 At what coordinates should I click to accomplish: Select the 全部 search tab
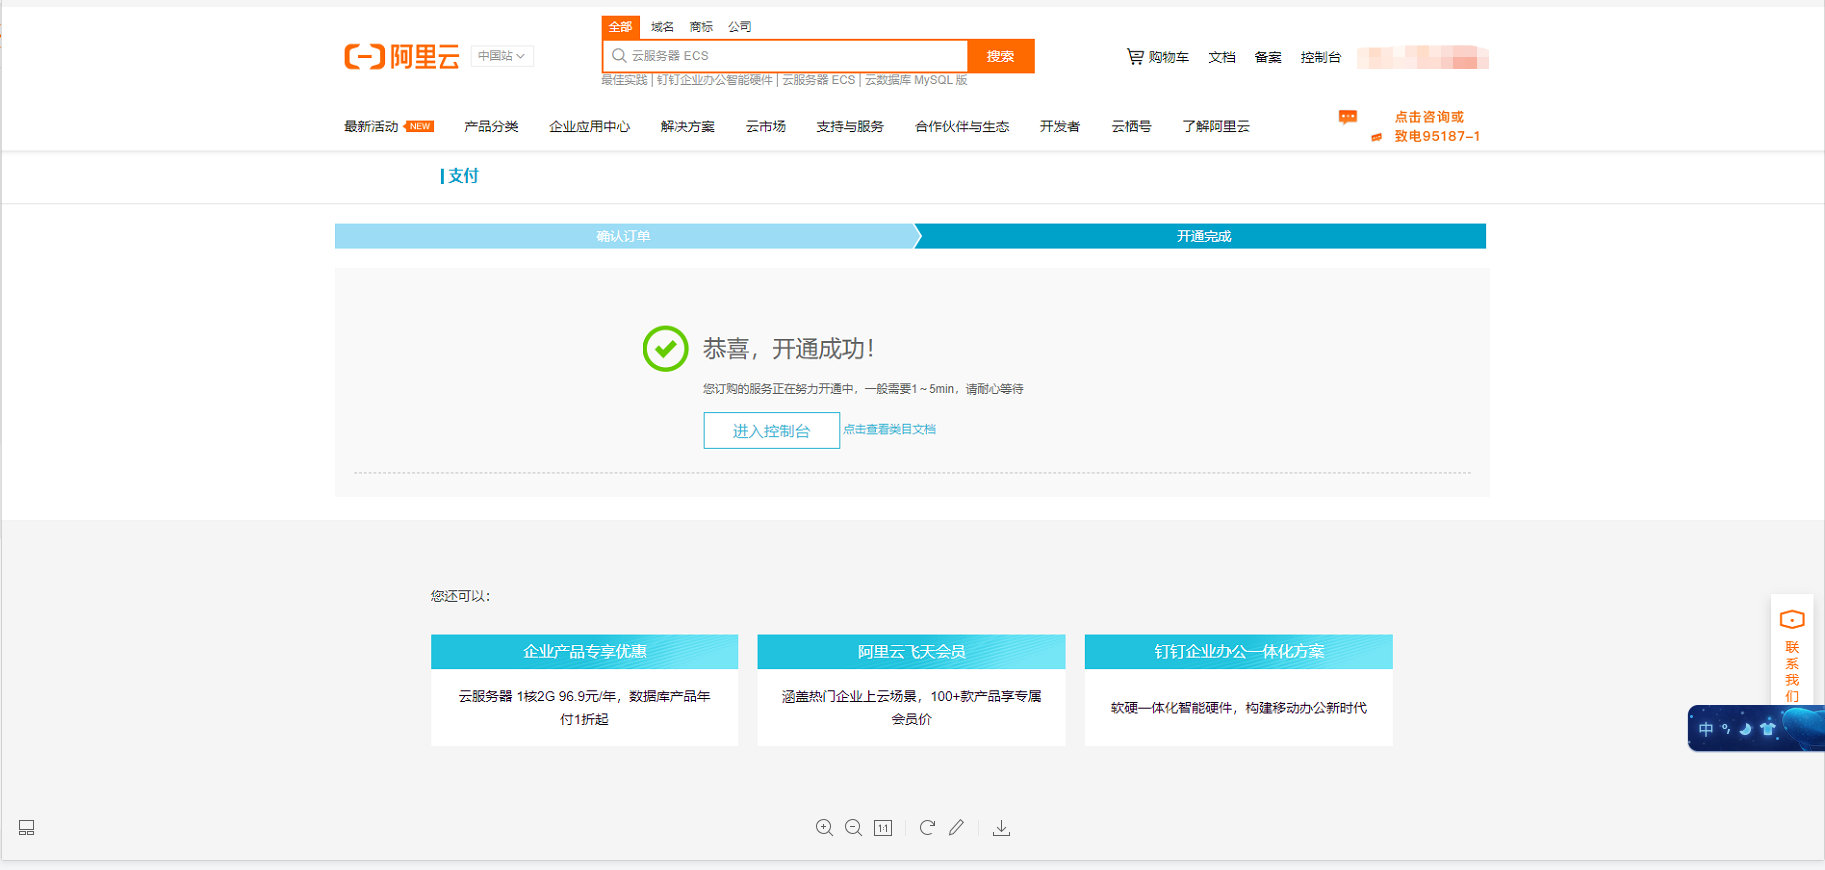pyautogui.click(x=621, y=27)
